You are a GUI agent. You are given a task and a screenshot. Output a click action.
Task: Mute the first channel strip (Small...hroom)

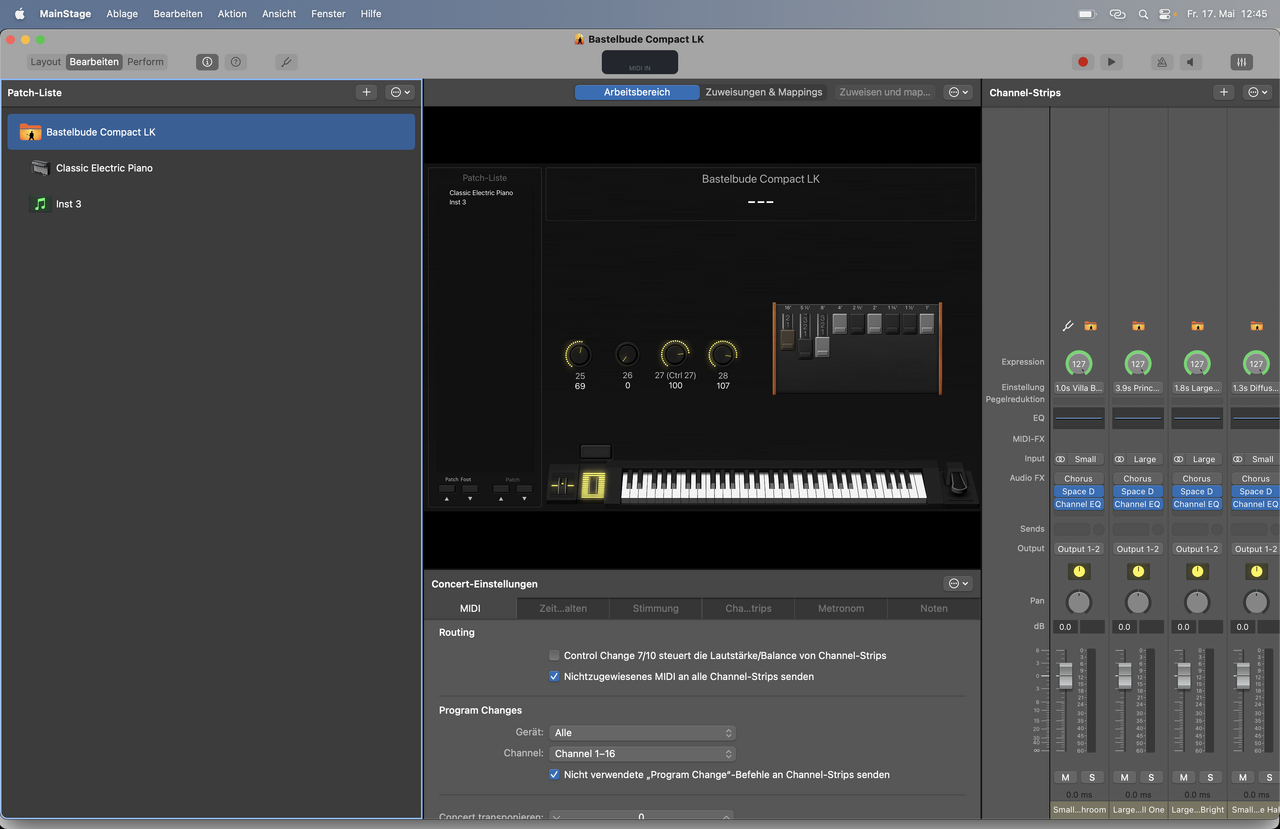1066,777
